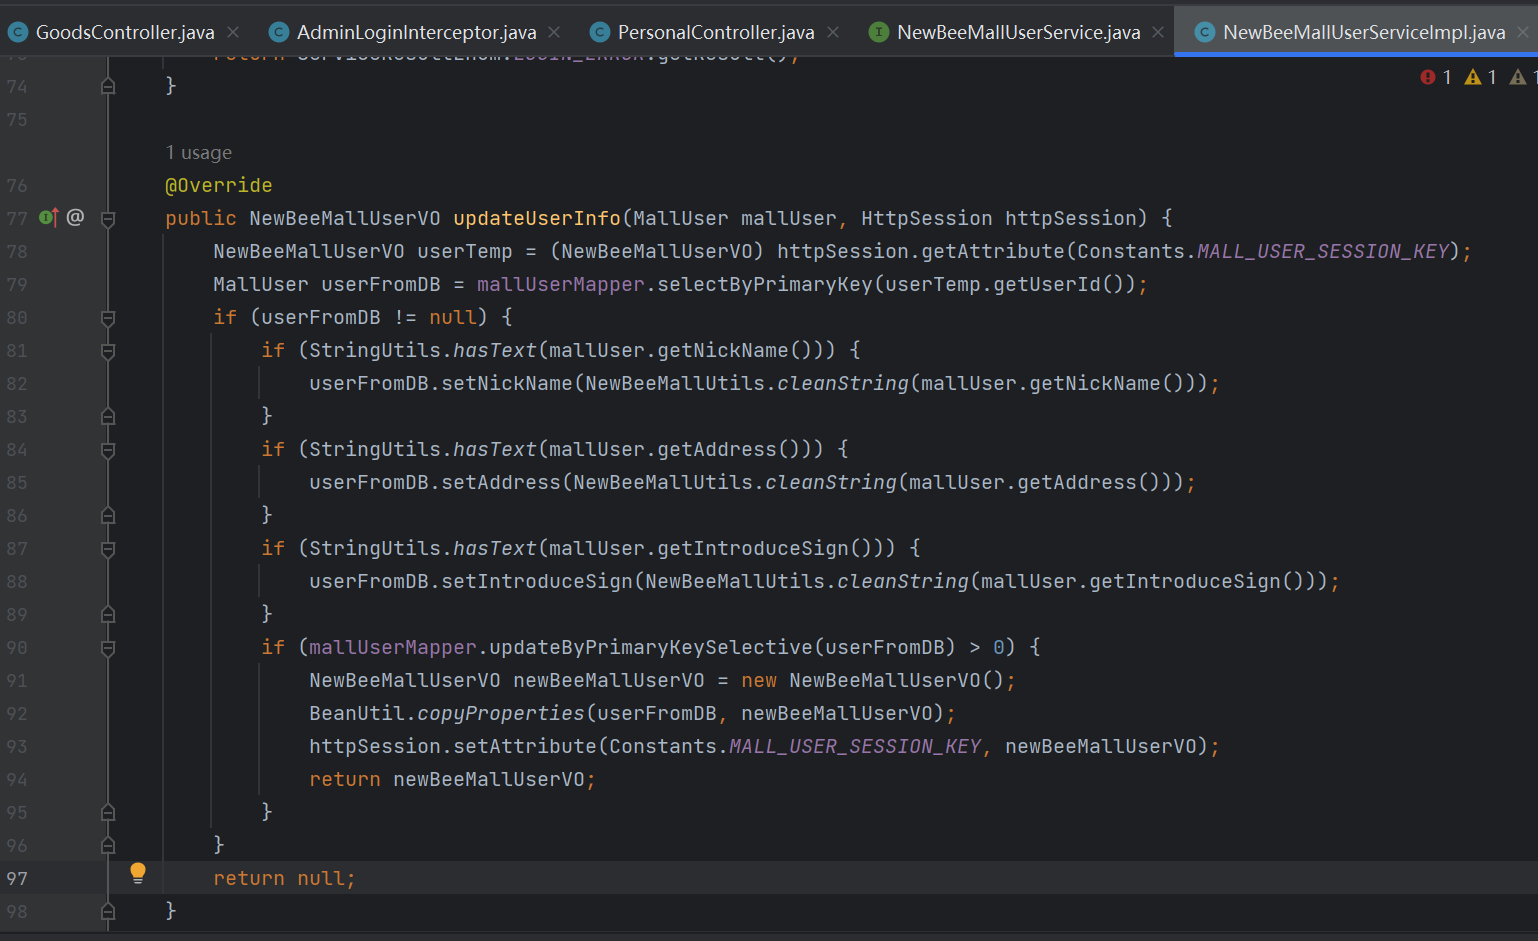Click the @ annotation gutter icon on line 77
The width and height of the screenshot is (1538, 941).
(75, 217)
